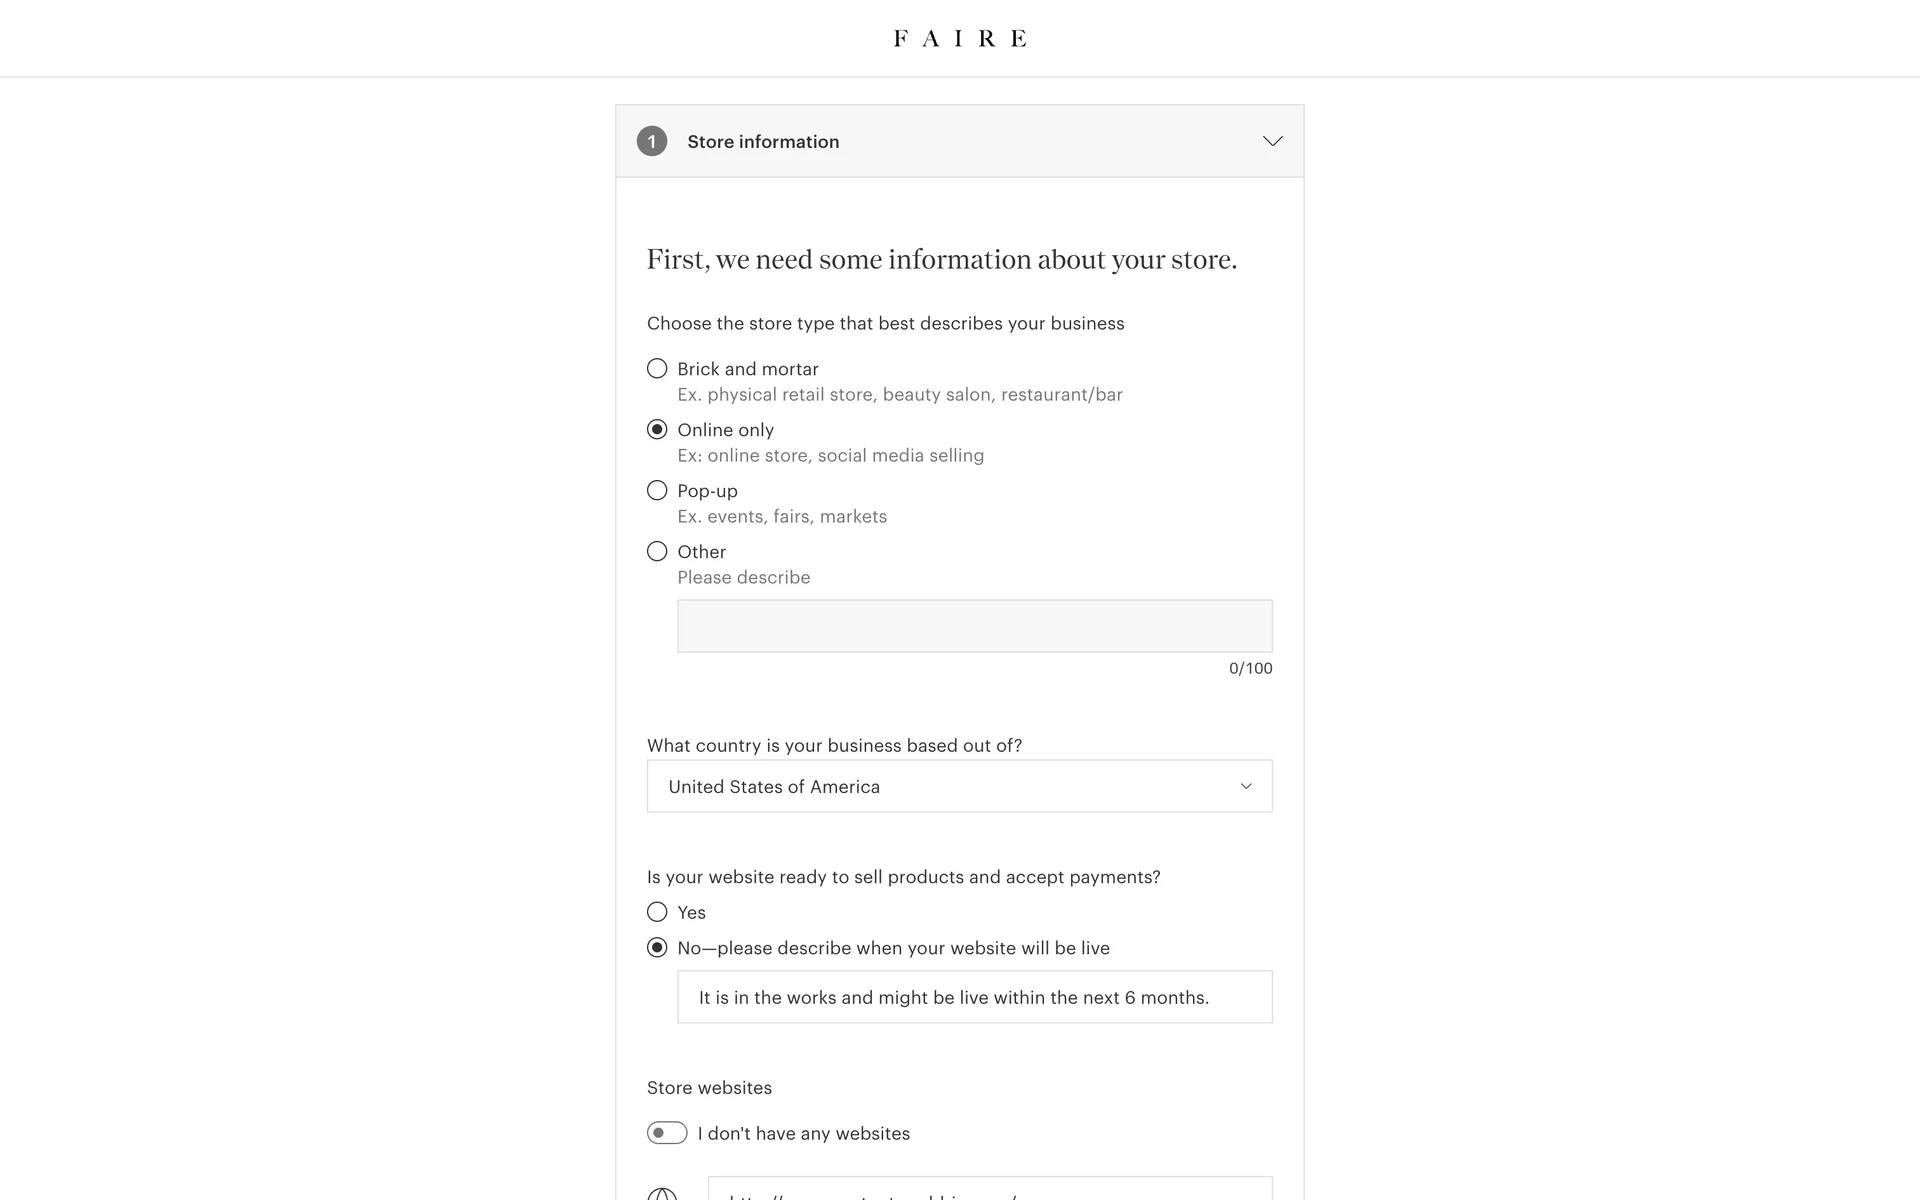Toggle I don't have any websites switch
The height and width of the screenshot is (1200, 1920).
(x=667, y=1133)
